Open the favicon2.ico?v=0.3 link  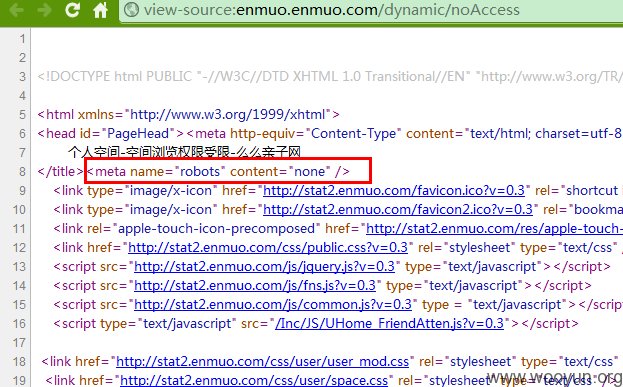pyautogui.click(x=398, y=209)
